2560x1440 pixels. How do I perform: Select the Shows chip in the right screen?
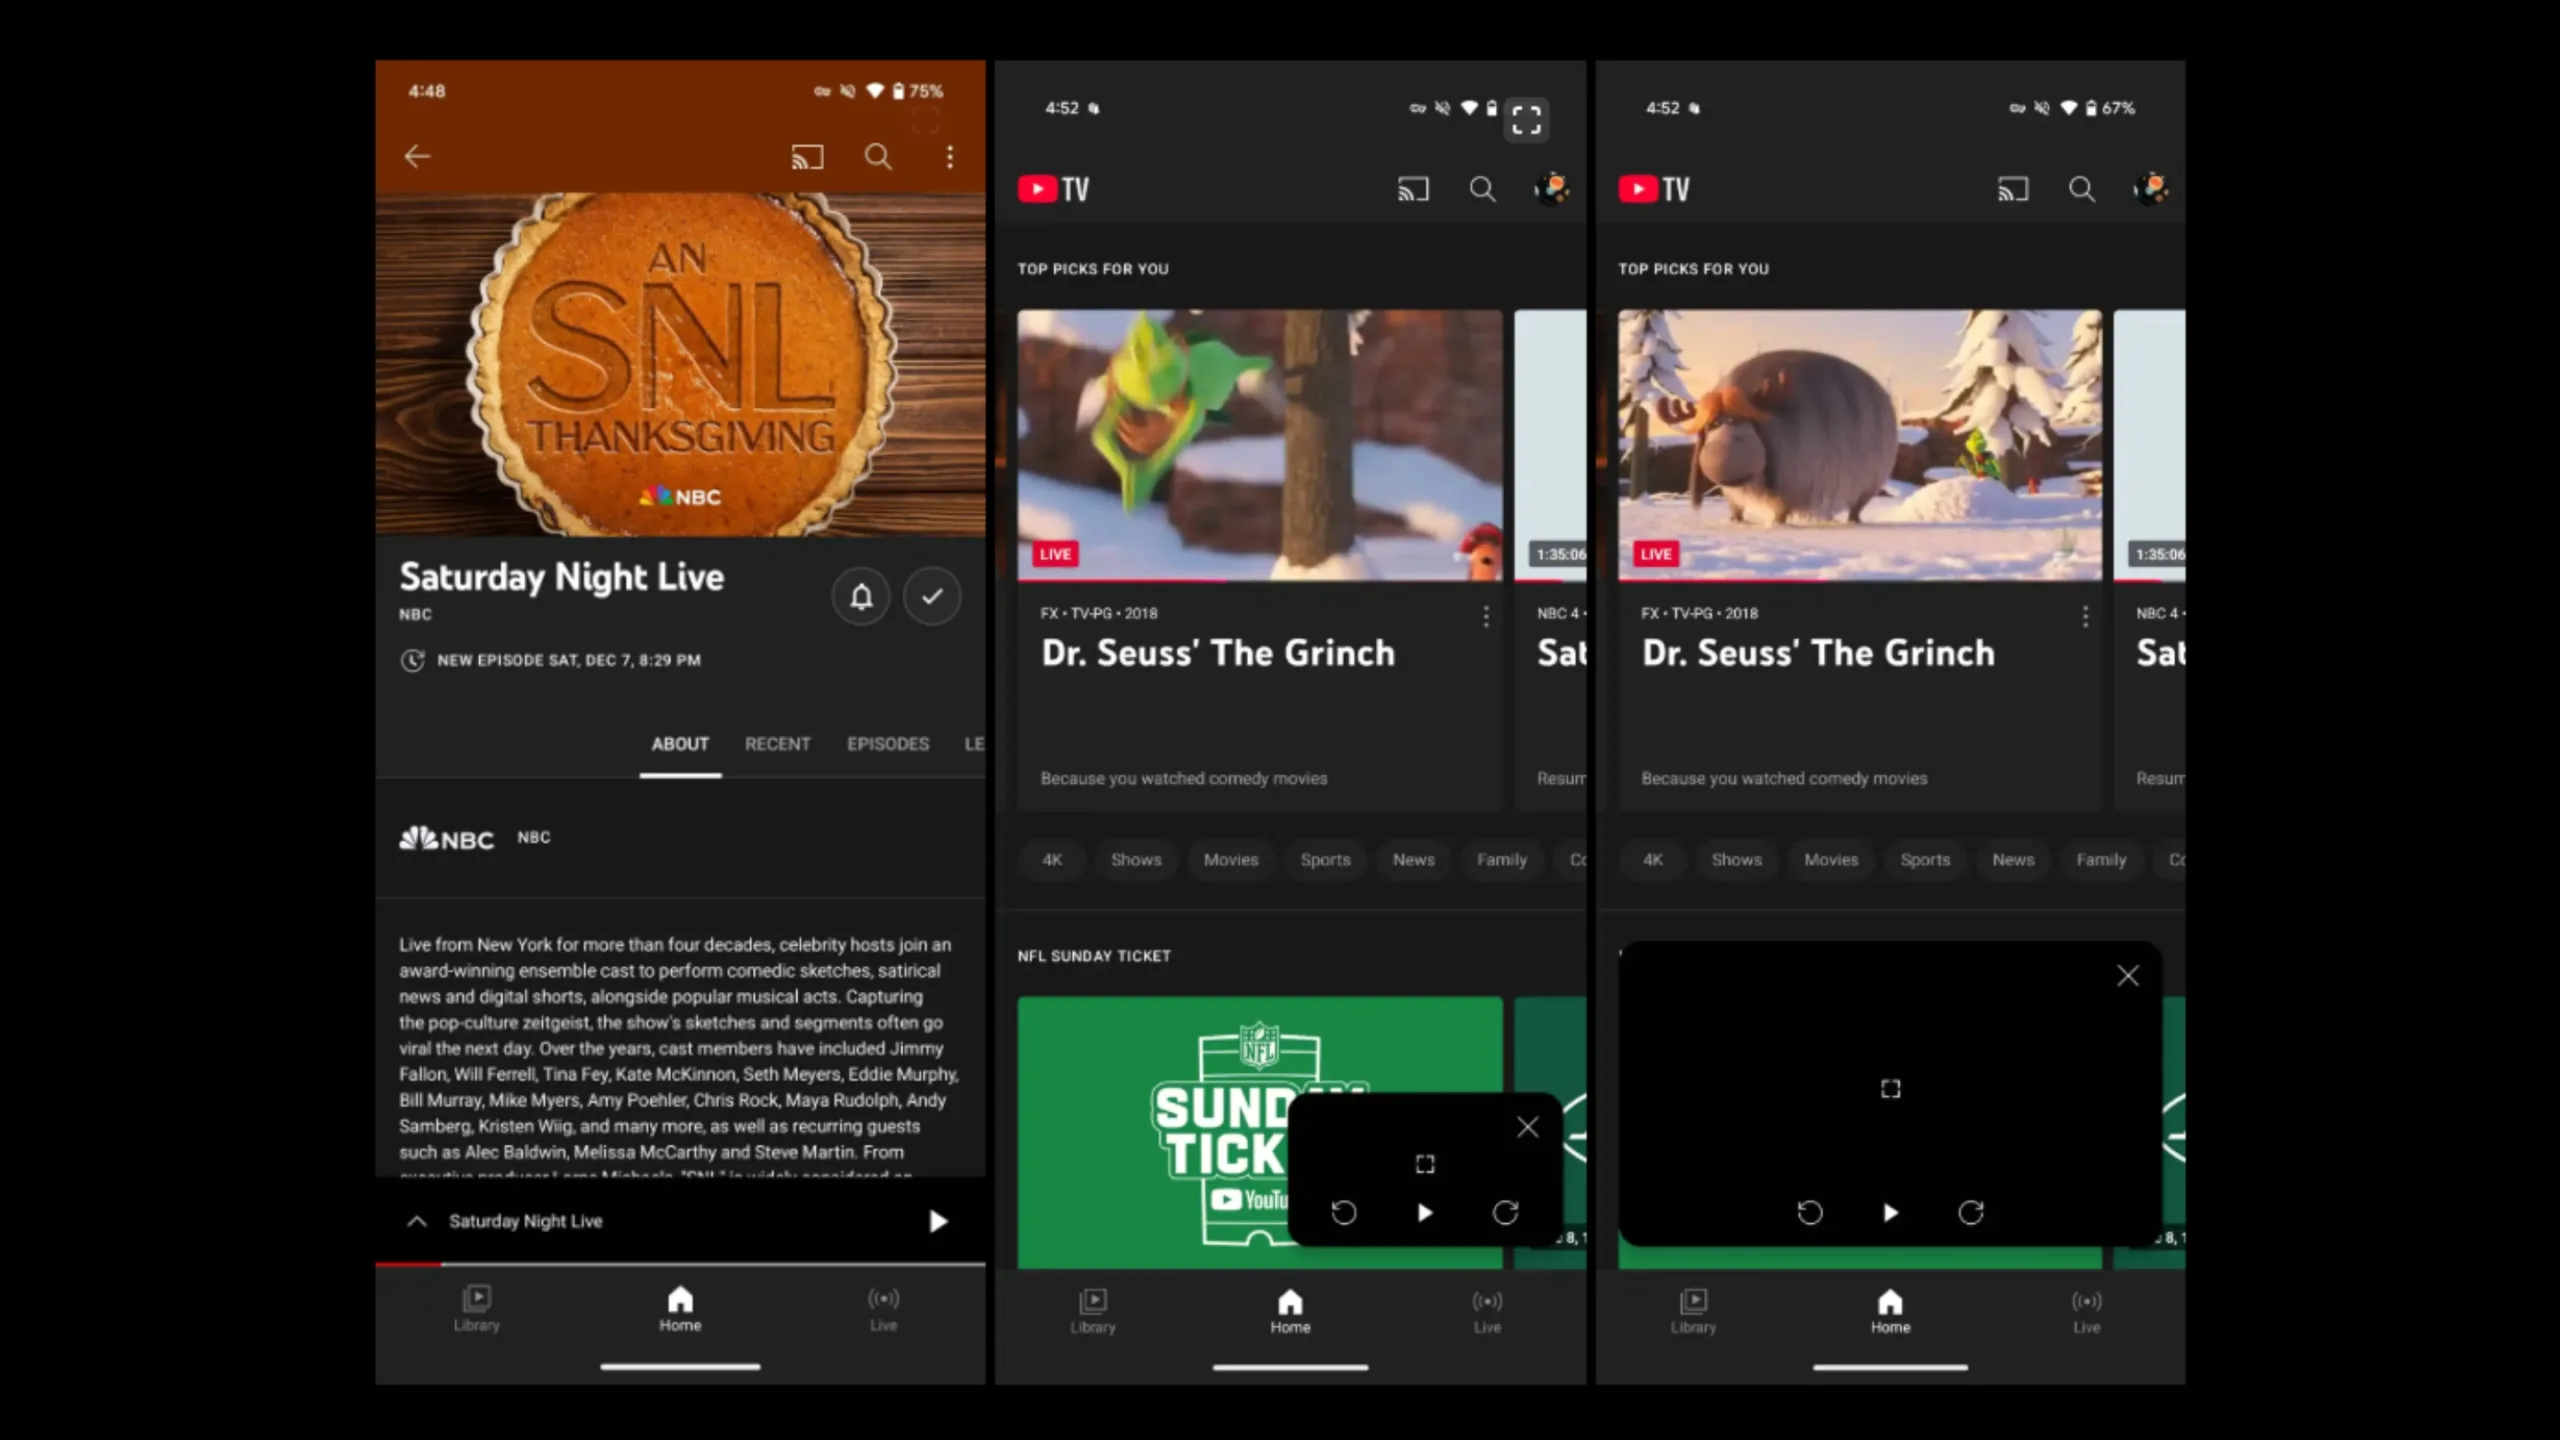1736,860
